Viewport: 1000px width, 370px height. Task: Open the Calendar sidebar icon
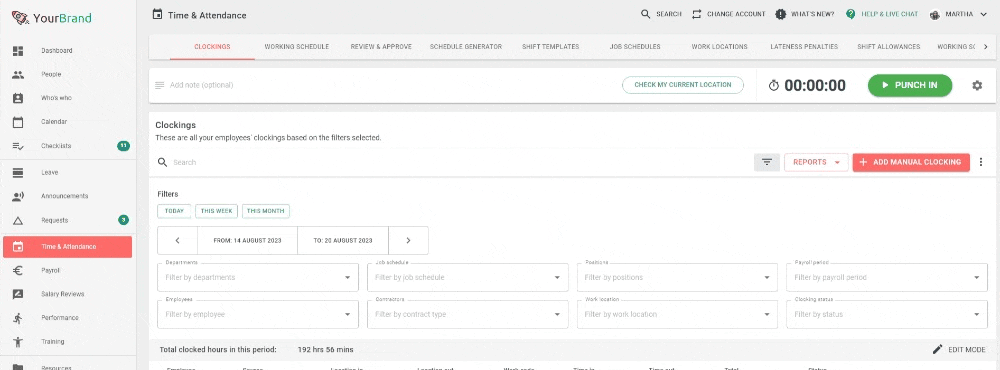click(18, 122)
